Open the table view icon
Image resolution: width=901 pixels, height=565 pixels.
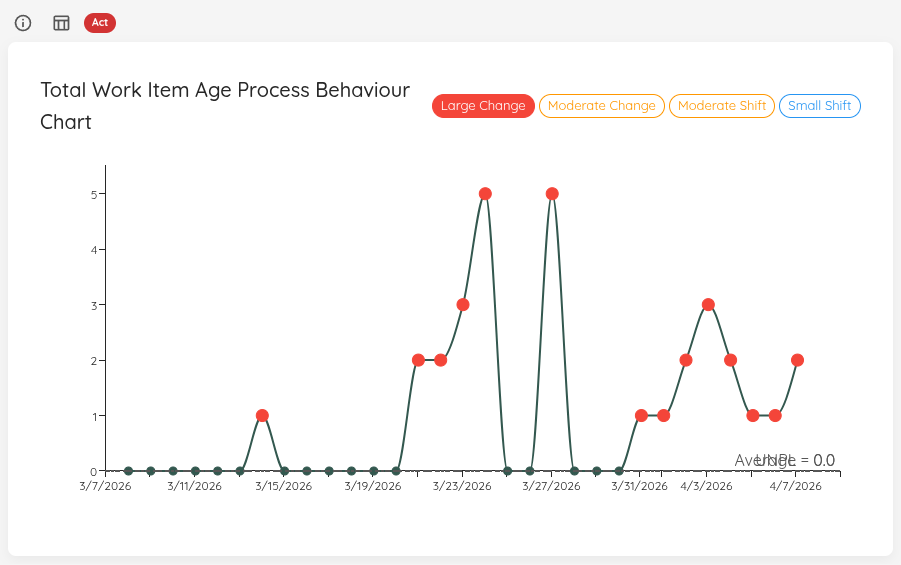tap(61, 23)
